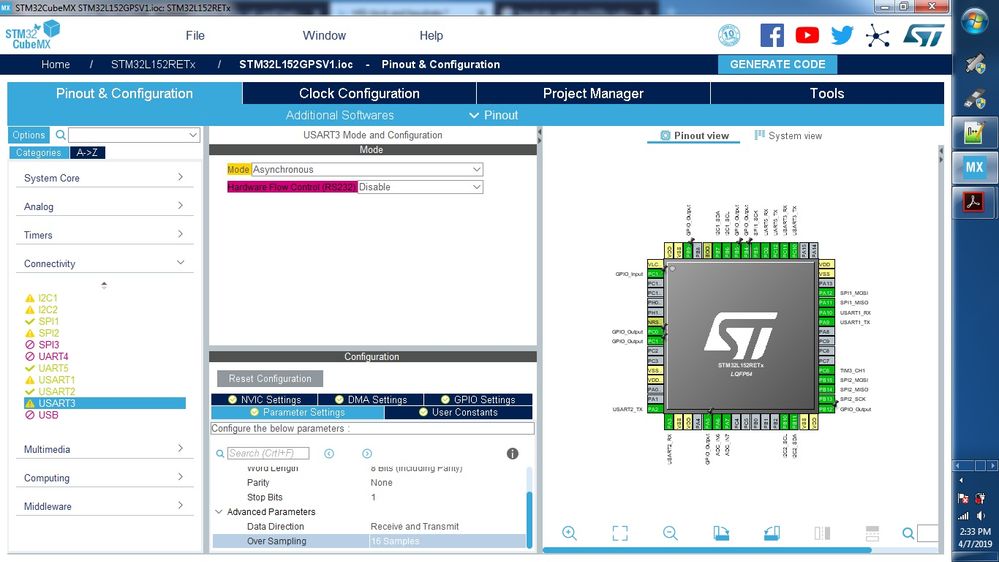Click Reset Configuration button
This screenshot has width=999, height=562.
(270, 378)
